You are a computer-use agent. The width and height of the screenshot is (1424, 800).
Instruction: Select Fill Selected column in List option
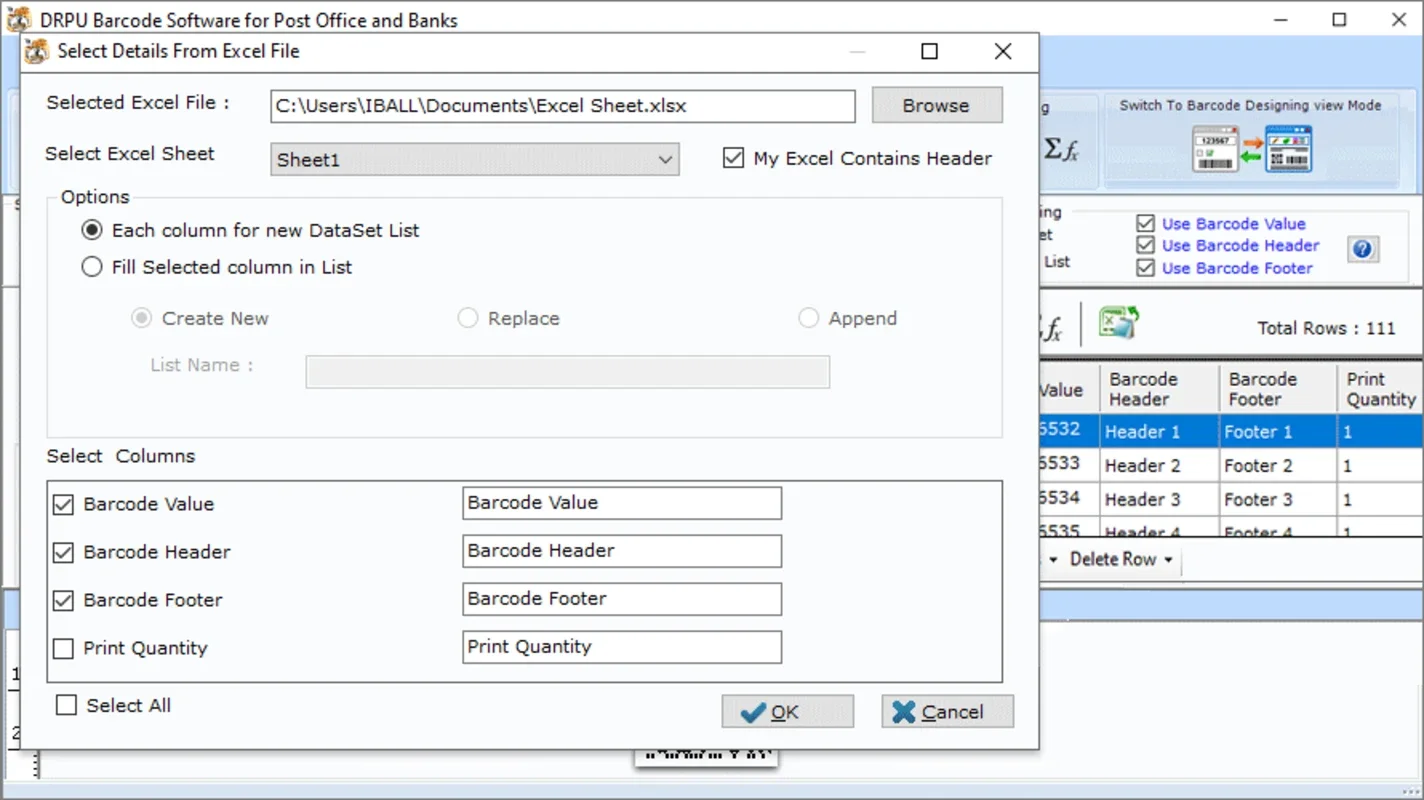[x=92, y=267]
